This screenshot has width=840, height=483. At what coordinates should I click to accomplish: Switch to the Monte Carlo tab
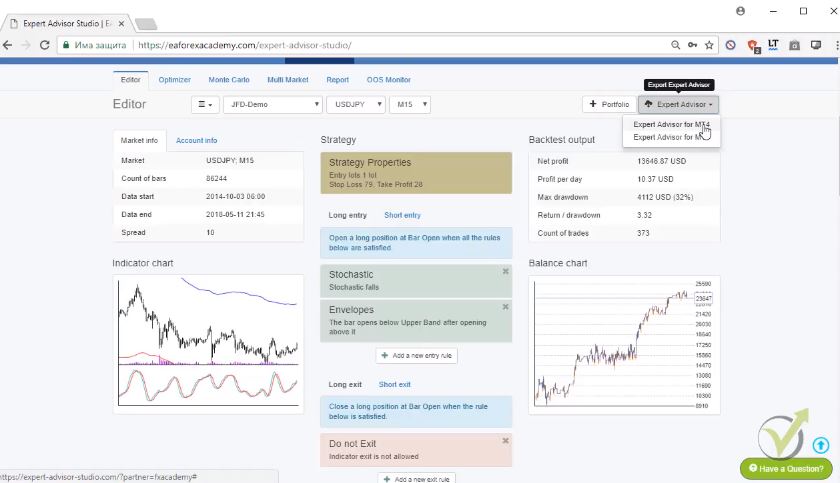[x=229, y=80]
